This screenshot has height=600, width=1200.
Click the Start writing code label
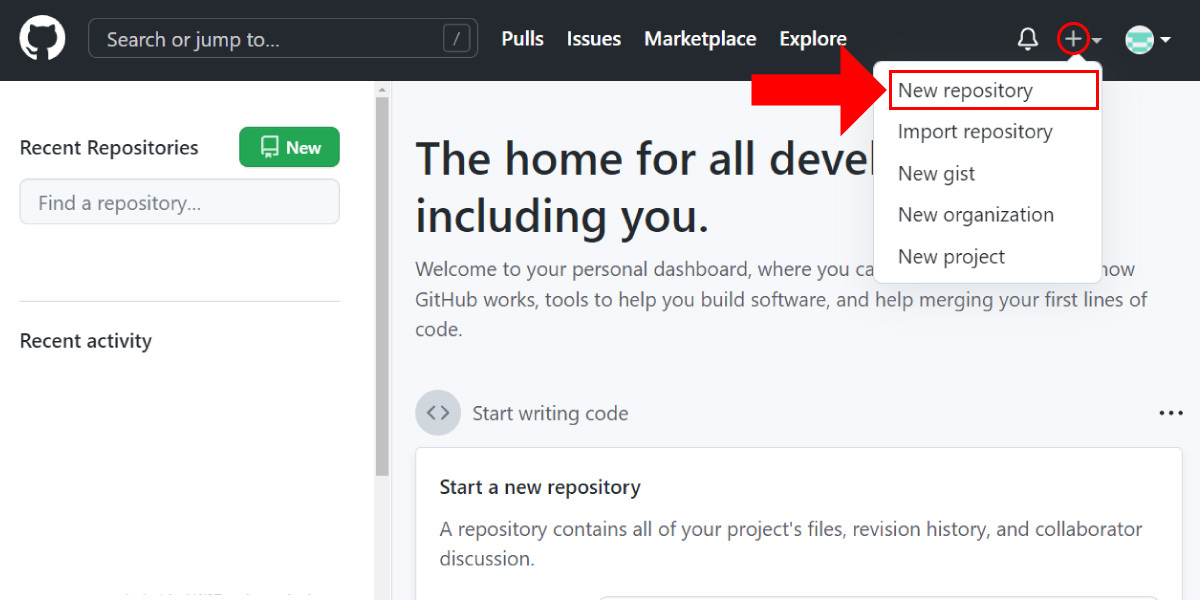(550, 413)
